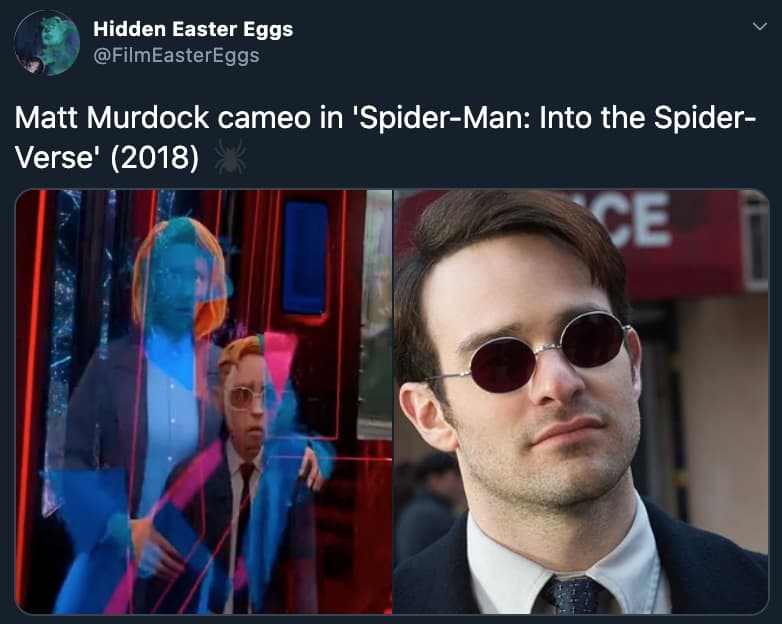Expand the tweet options chevron menu

[x=758, y=27]
